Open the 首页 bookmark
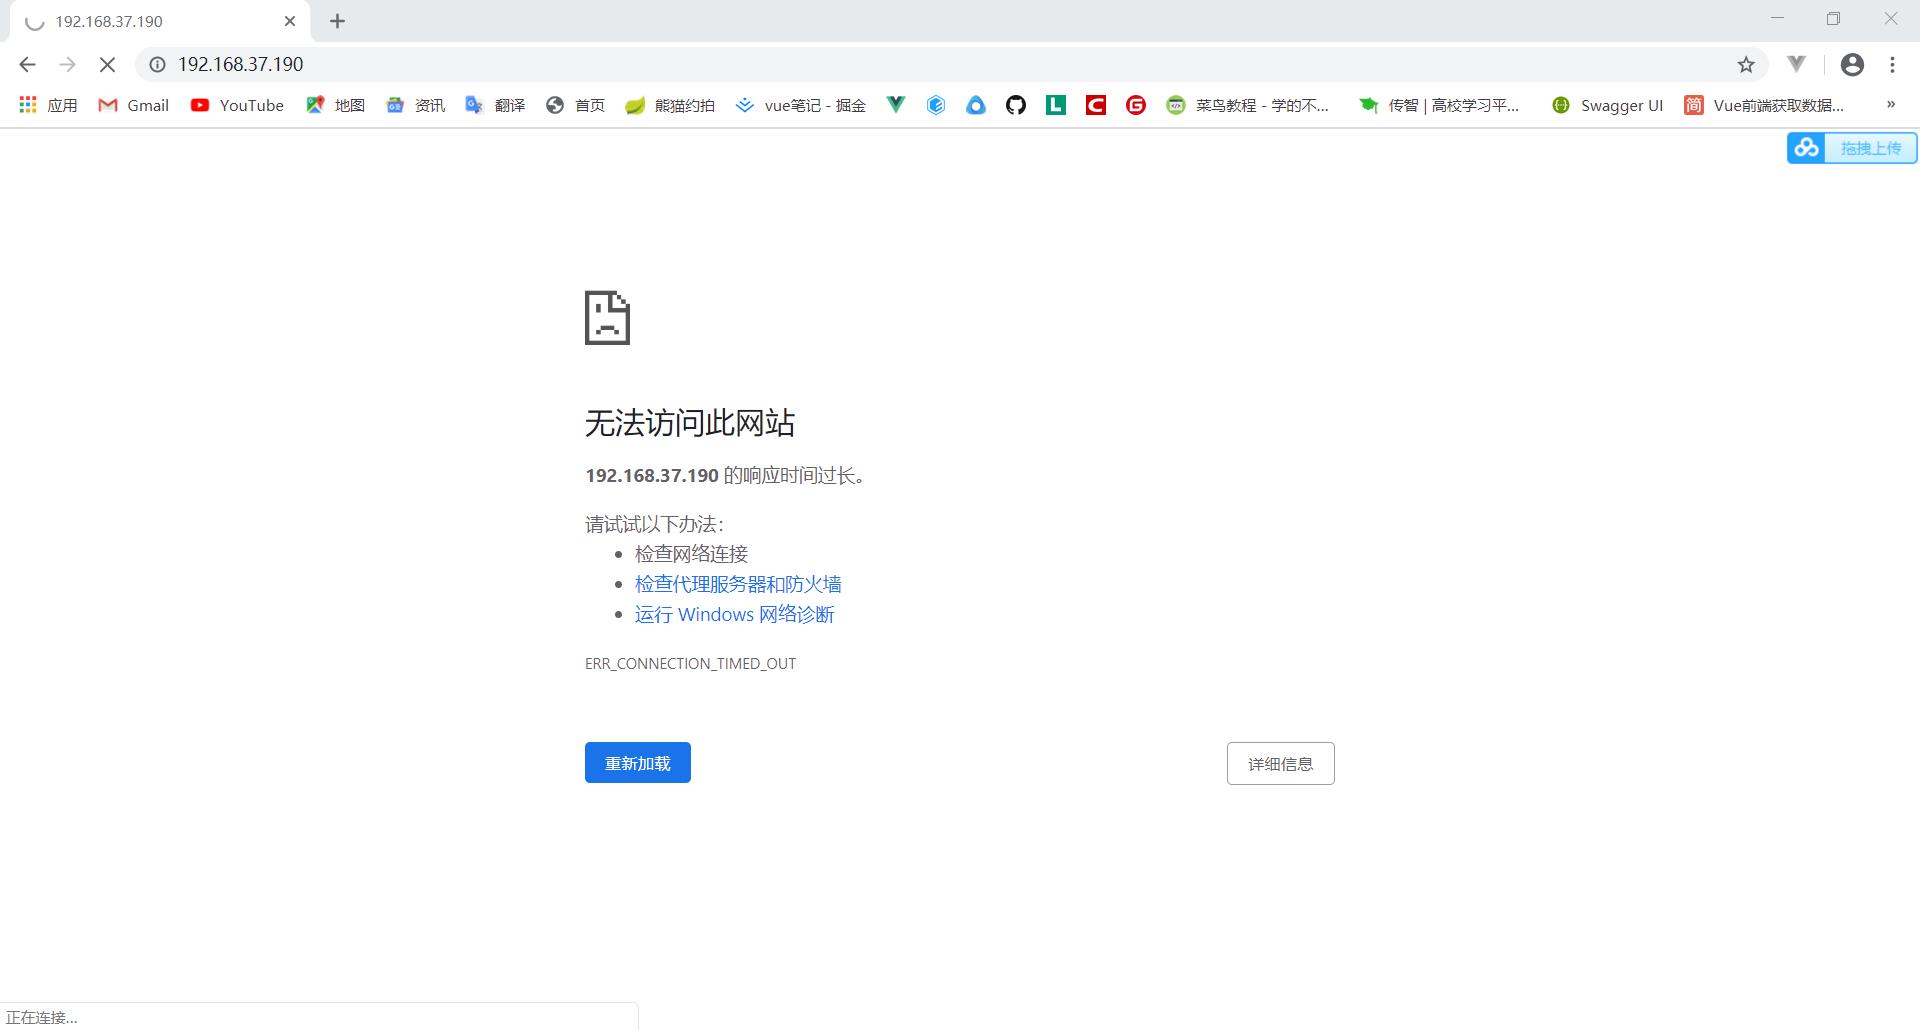1920x1030 pixels. coord(575,105)
